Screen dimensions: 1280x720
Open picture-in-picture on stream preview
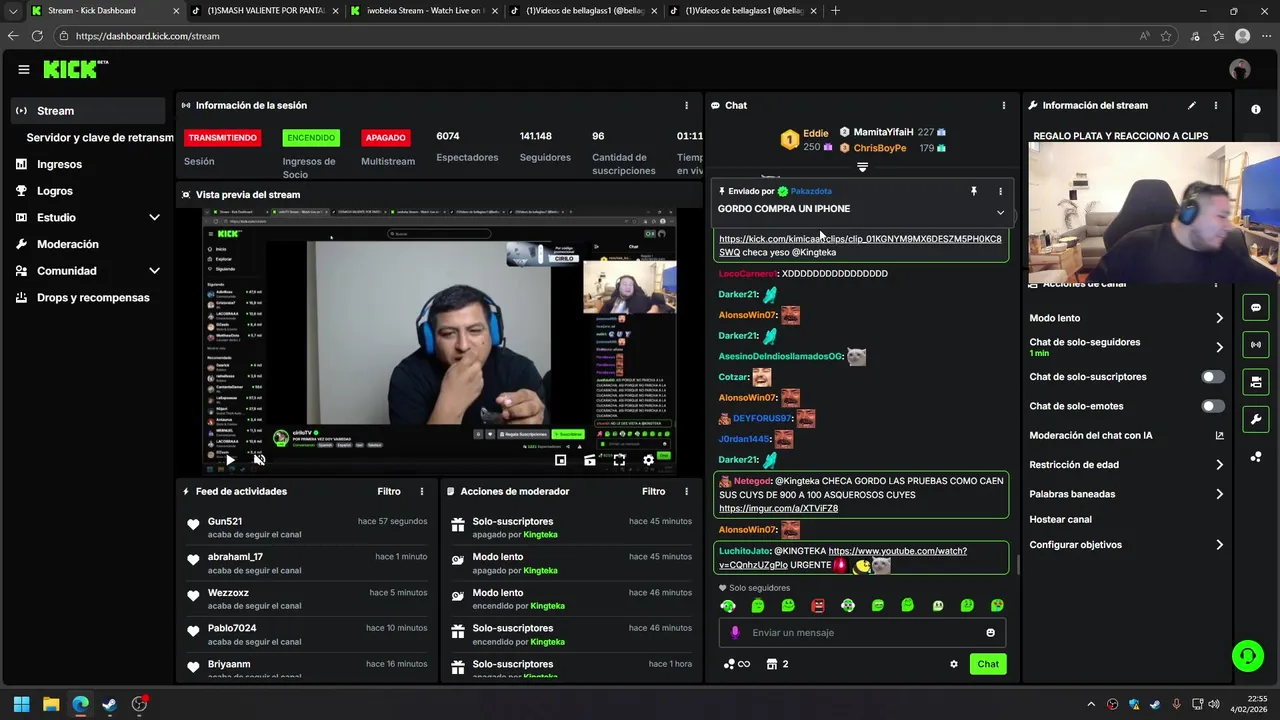pyautogui.click(x=560, y=460)
